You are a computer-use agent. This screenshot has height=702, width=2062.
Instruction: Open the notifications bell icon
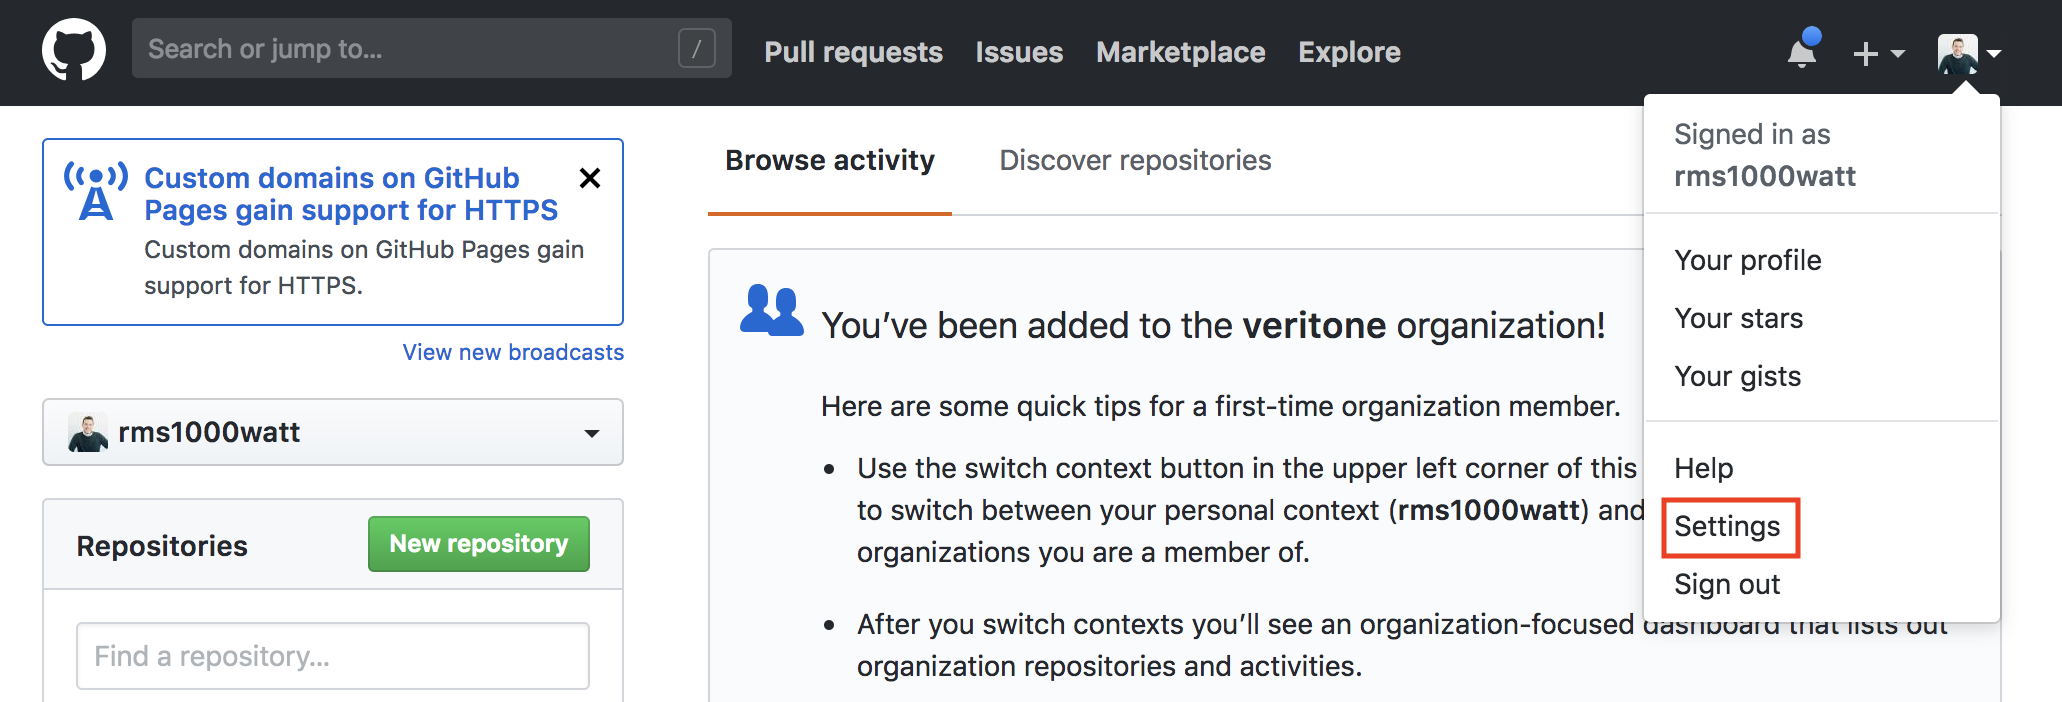(1803, 50)
